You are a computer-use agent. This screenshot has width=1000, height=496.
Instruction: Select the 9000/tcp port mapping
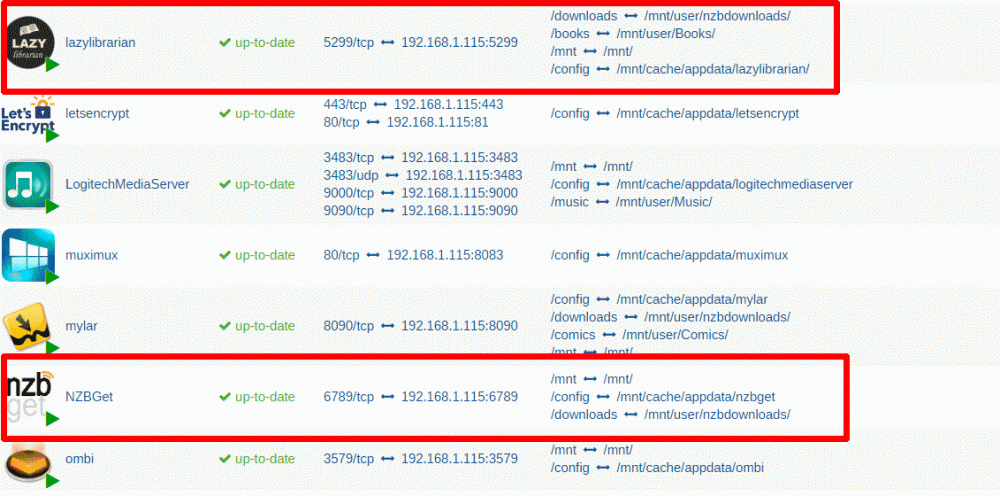[x=420, y=193]
